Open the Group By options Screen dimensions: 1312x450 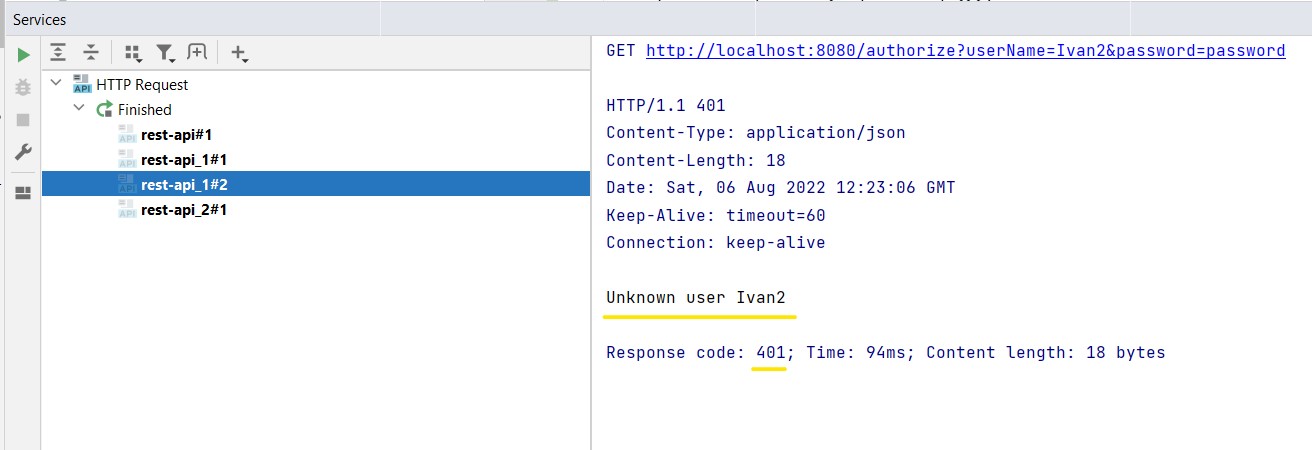132,53
